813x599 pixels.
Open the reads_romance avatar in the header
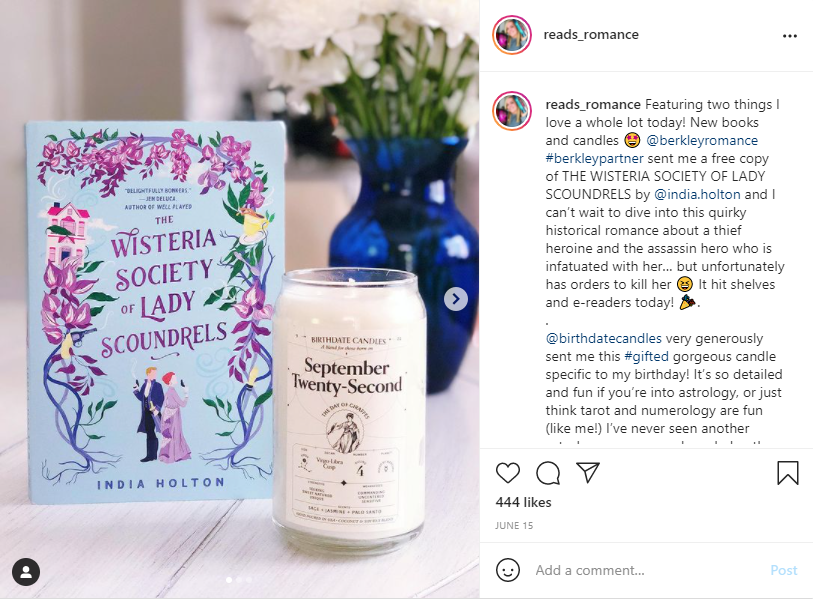point(512,35)
